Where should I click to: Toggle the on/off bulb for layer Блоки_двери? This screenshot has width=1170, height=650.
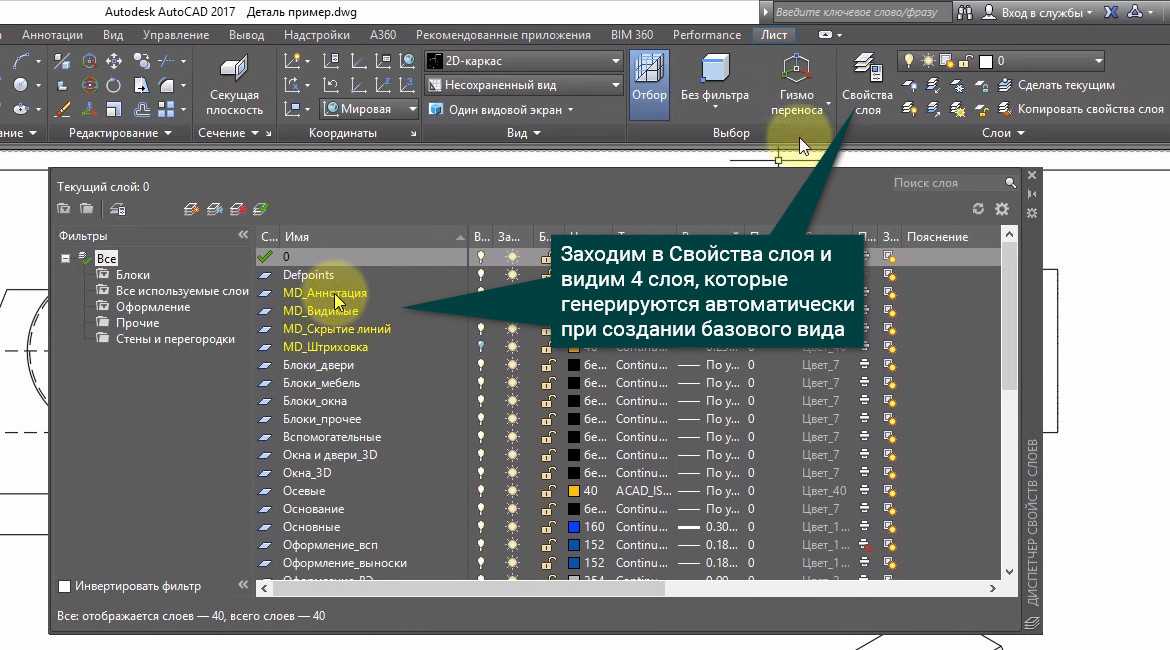(481, 365)
